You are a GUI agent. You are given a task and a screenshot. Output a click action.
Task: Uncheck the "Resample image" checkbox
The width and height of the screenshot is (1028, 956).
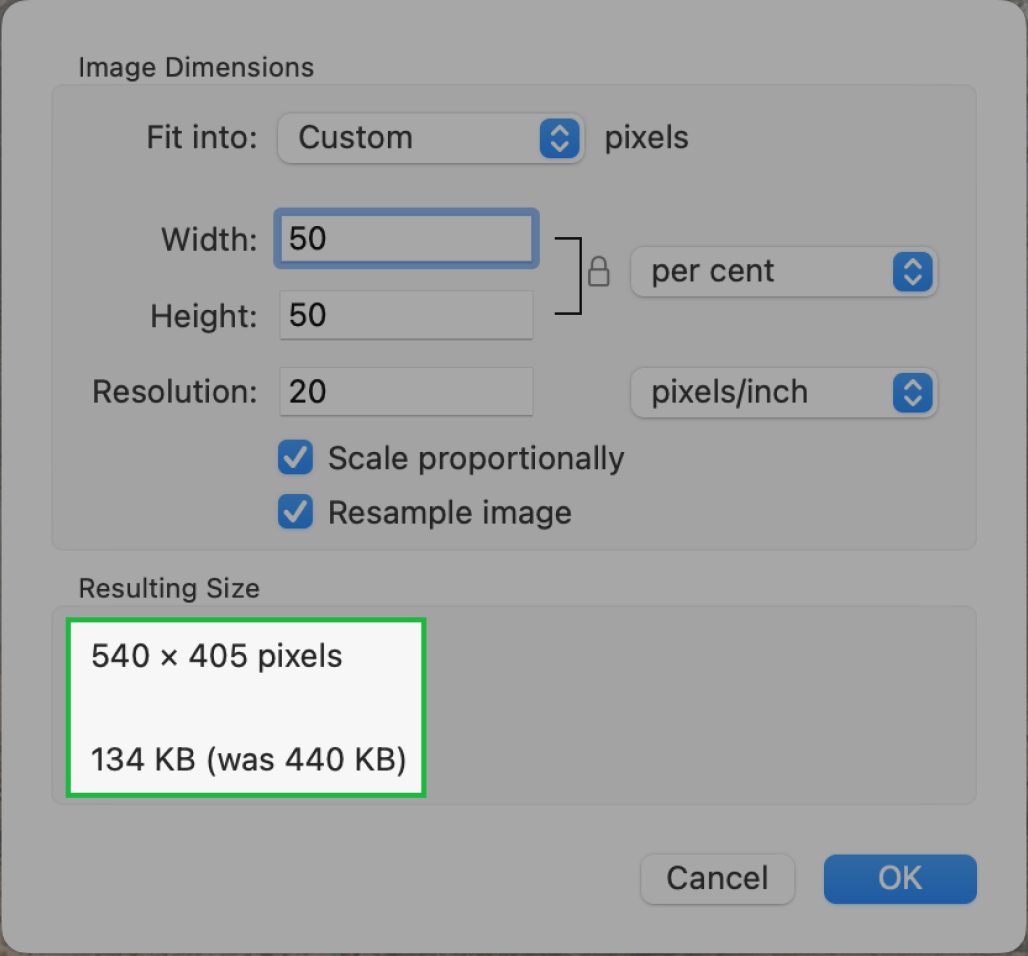296,513
